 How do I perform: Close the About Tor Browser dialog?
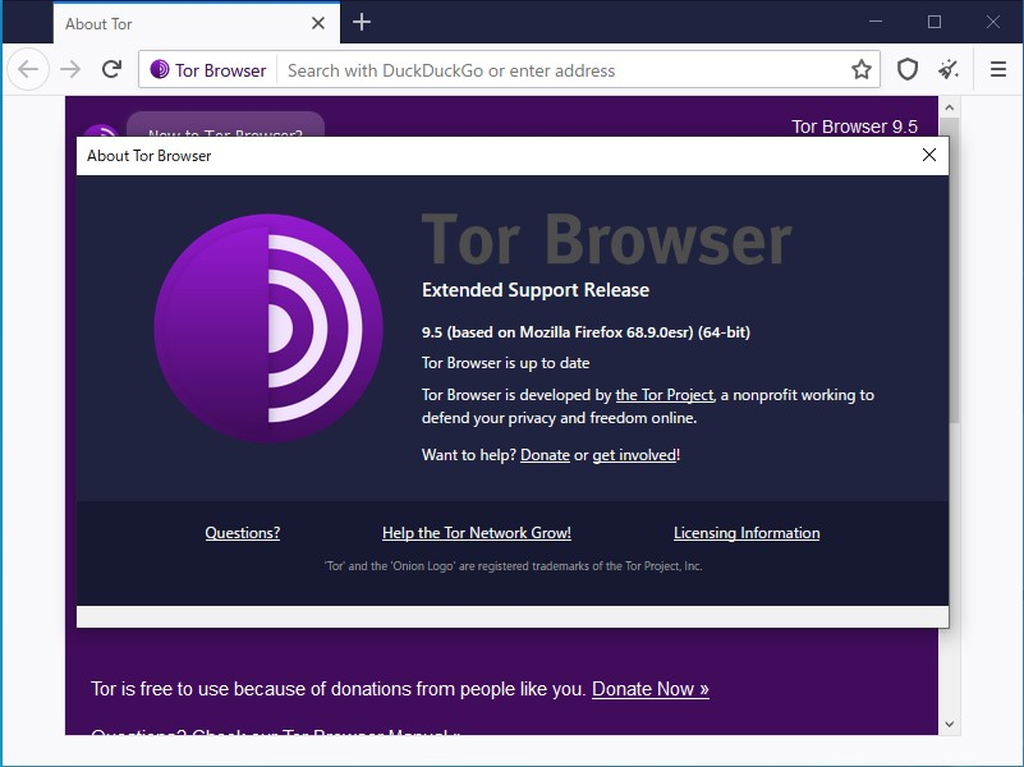coord(929,155)
